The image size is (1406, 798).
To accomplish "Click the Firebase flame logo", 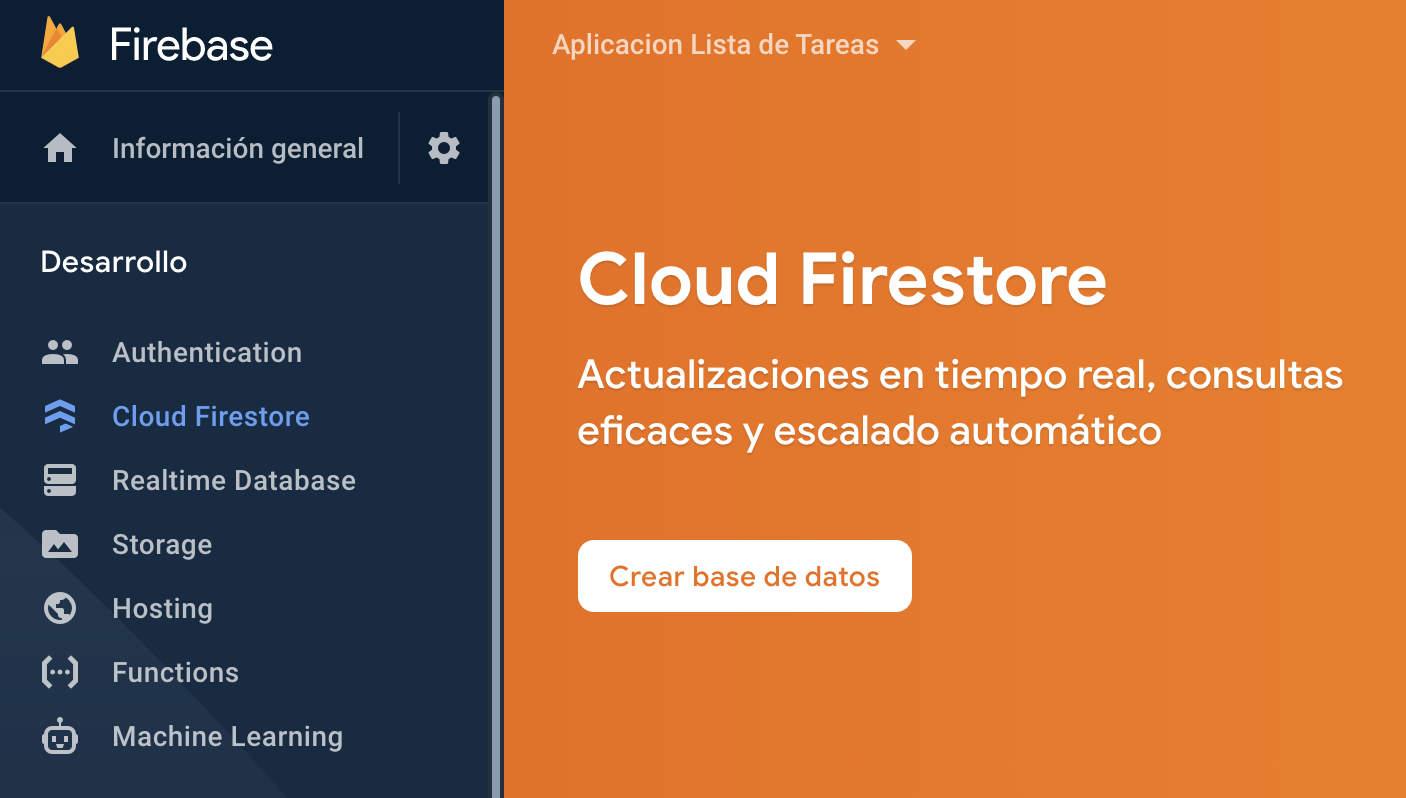I will 60,43.
